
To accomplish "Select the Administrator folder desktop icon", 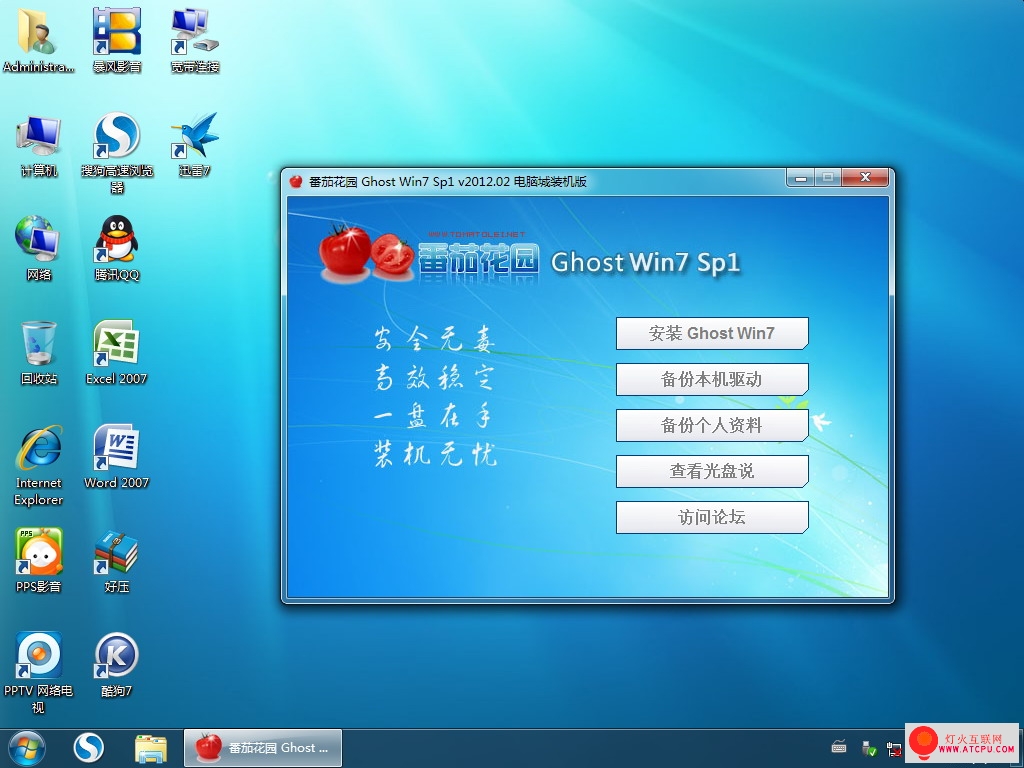I will coord(38,39).
